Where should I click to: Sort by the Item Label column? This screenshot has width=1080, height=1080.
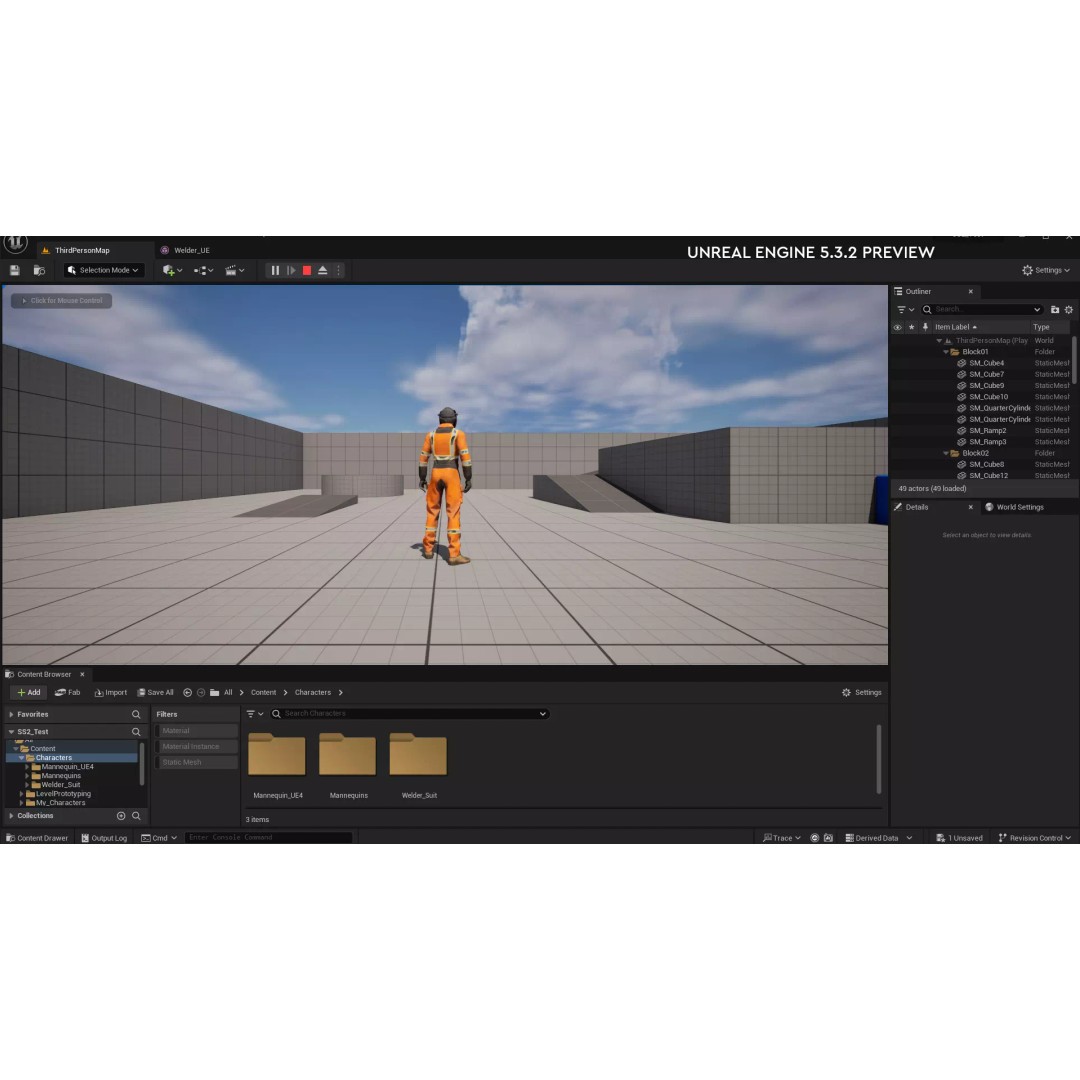click(x=955, y=328)
